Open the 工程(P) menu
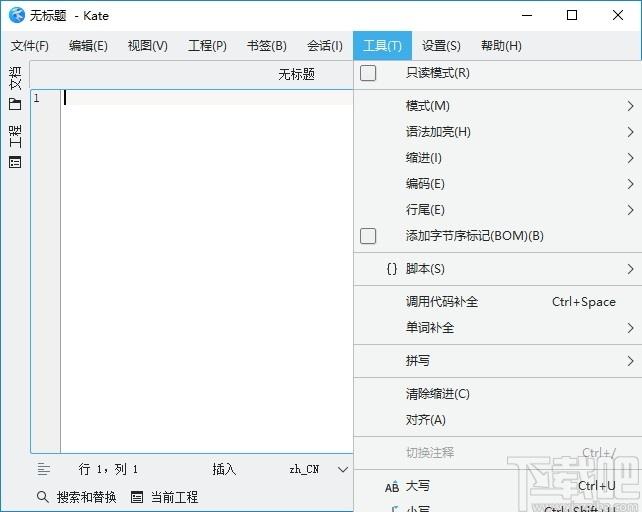 tap(207, 45)
